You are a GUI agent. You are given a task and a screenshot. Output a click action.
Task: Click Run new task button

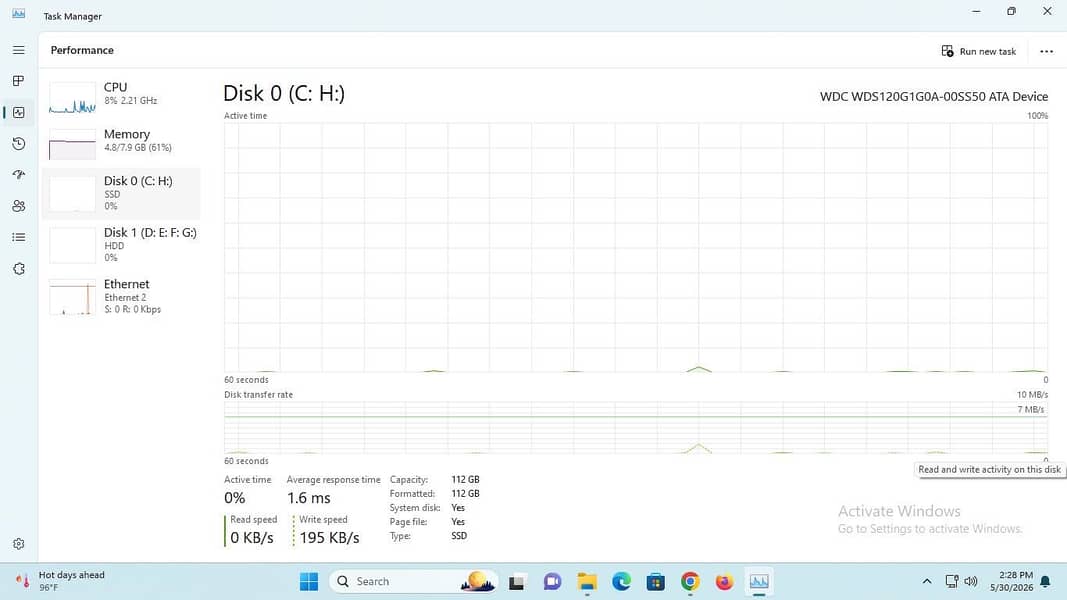(979, 51)
